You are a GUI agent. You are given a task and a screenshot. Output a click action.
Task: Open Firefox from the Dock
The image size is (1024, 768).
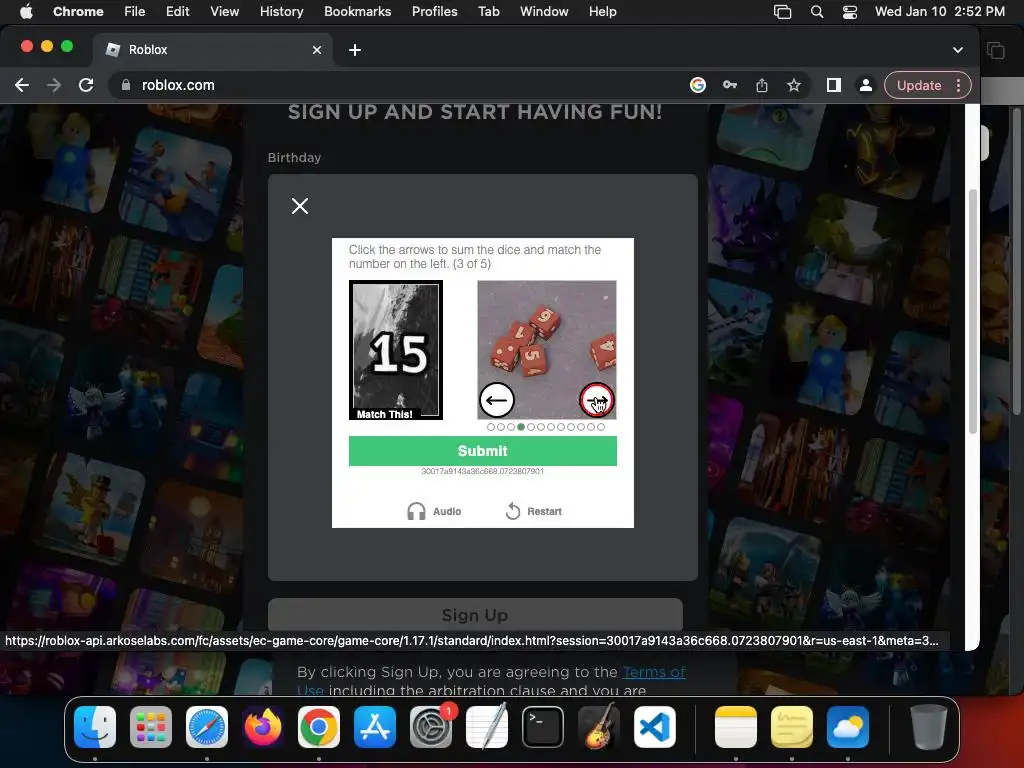[x=263, y=727]
